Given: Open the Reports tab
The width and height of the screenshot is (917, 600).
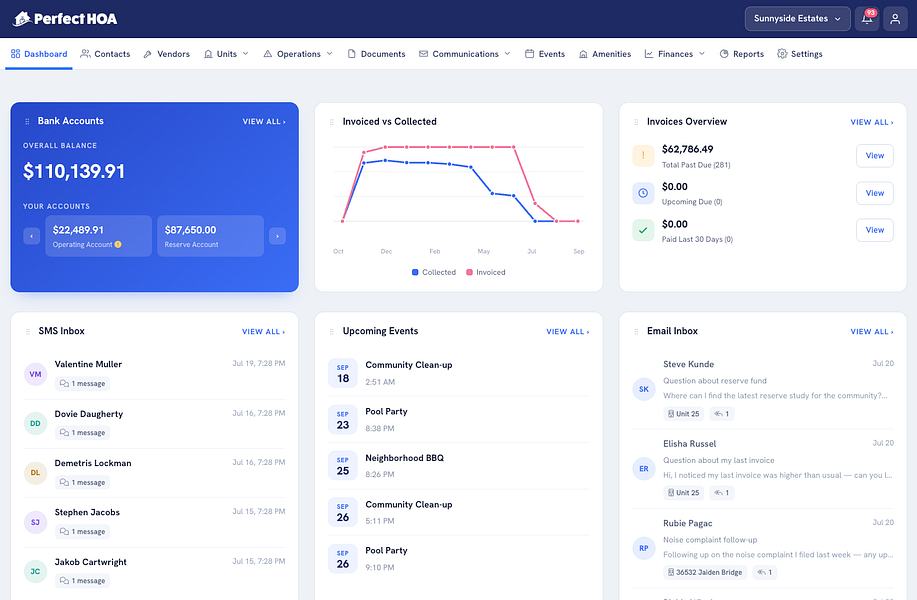Looking at the screenshot, I should [742, 54].
